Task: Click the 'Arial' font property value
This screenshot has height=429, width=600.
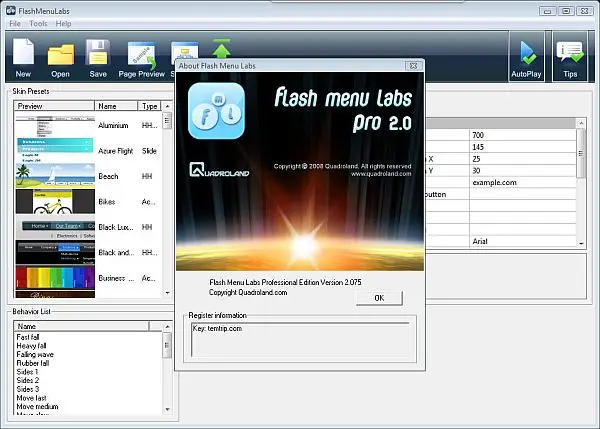Action: tap(480, 241)
